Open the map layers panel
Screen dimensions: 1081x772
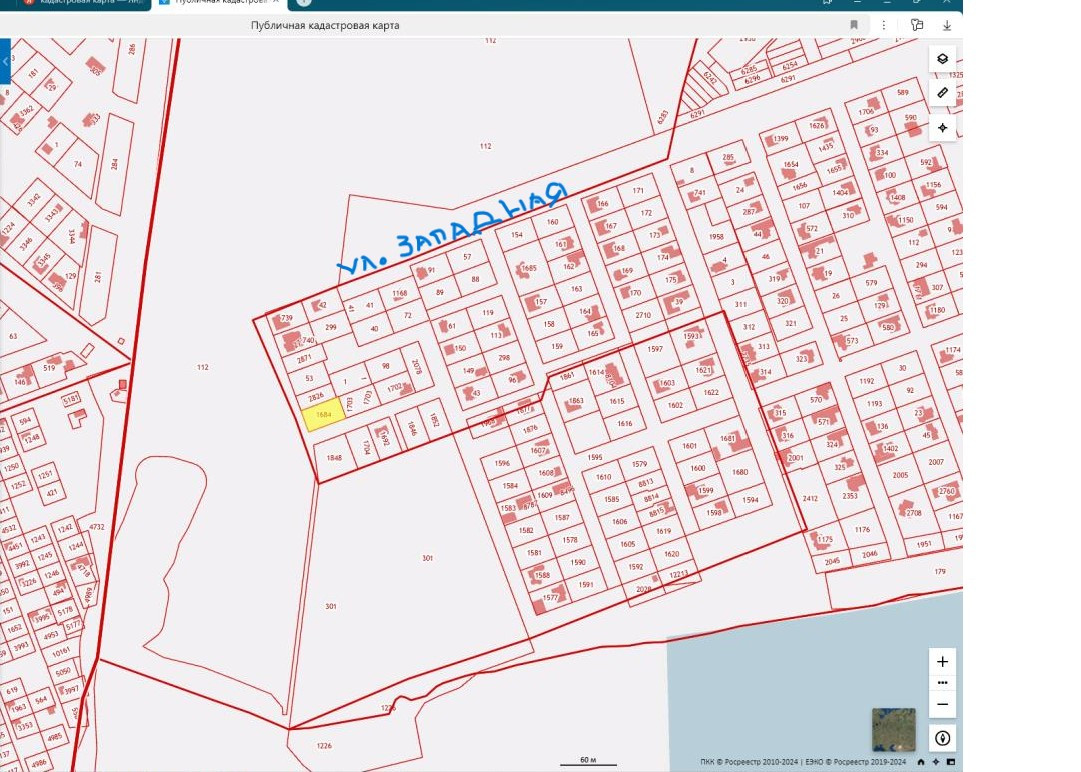point(942,59)
